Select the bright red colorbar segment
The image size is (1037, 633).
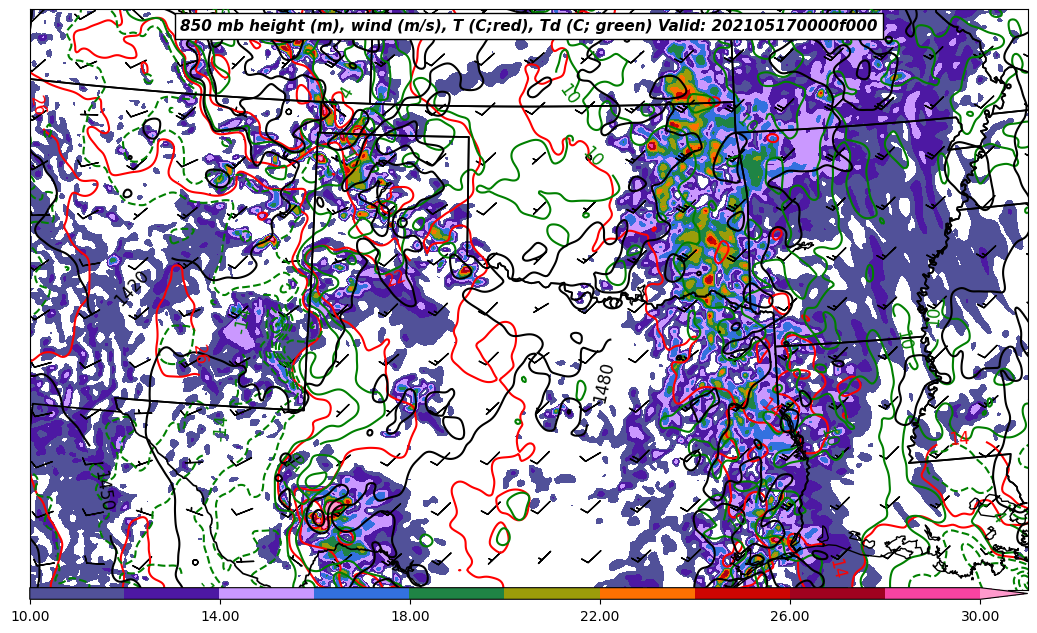pos(742,594)
